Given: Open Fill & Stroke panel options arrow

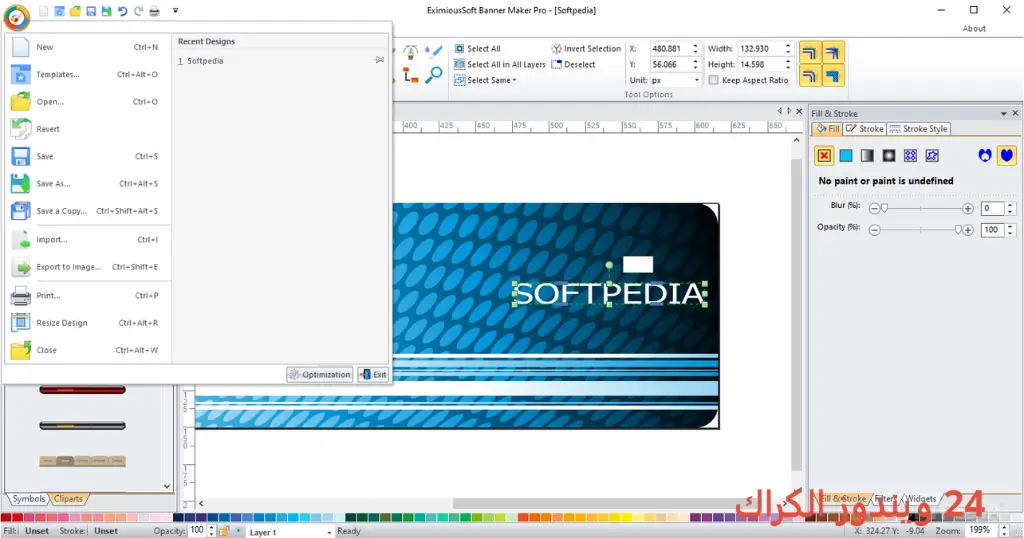Looking at the screenshot, I should pos(1004,114).
